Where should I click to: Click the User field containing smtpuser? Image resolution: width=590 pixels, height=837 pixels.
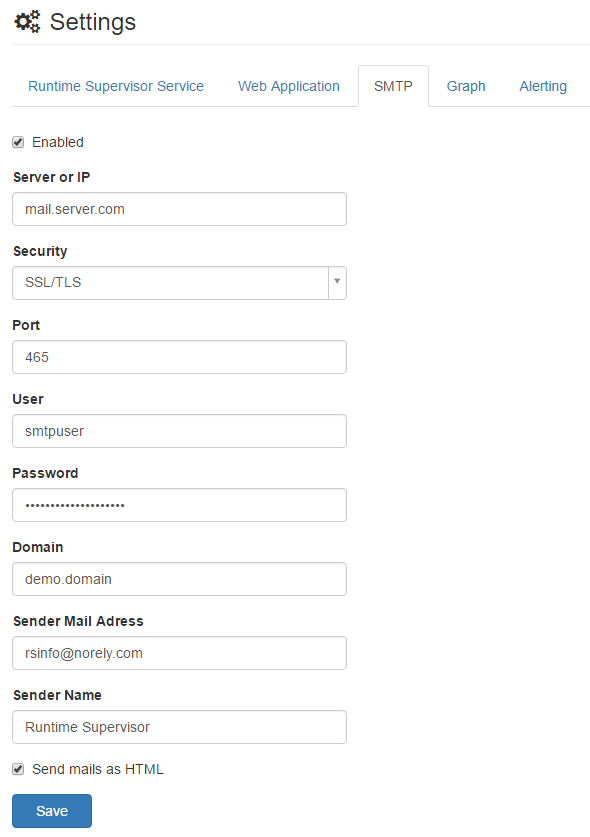click(x=179, y=431)
